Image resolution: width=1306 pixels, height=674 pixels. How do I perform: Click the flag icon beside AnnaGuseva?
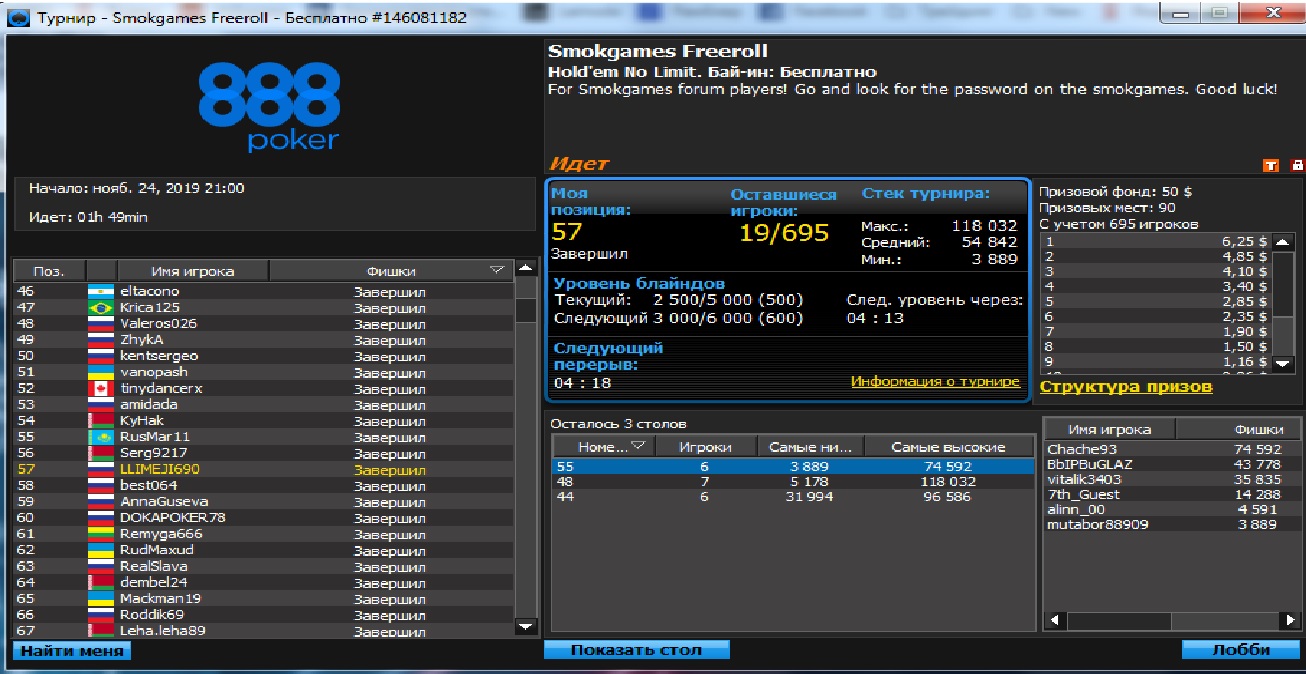pos(100,502)
